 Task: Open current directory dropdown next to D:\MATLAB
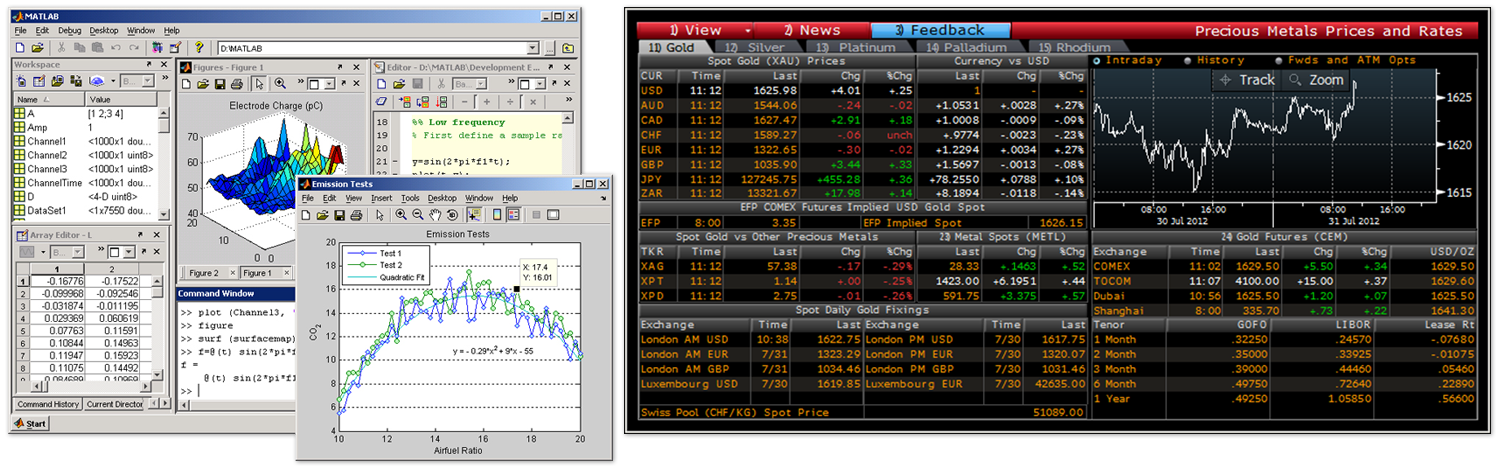(532, 48)
